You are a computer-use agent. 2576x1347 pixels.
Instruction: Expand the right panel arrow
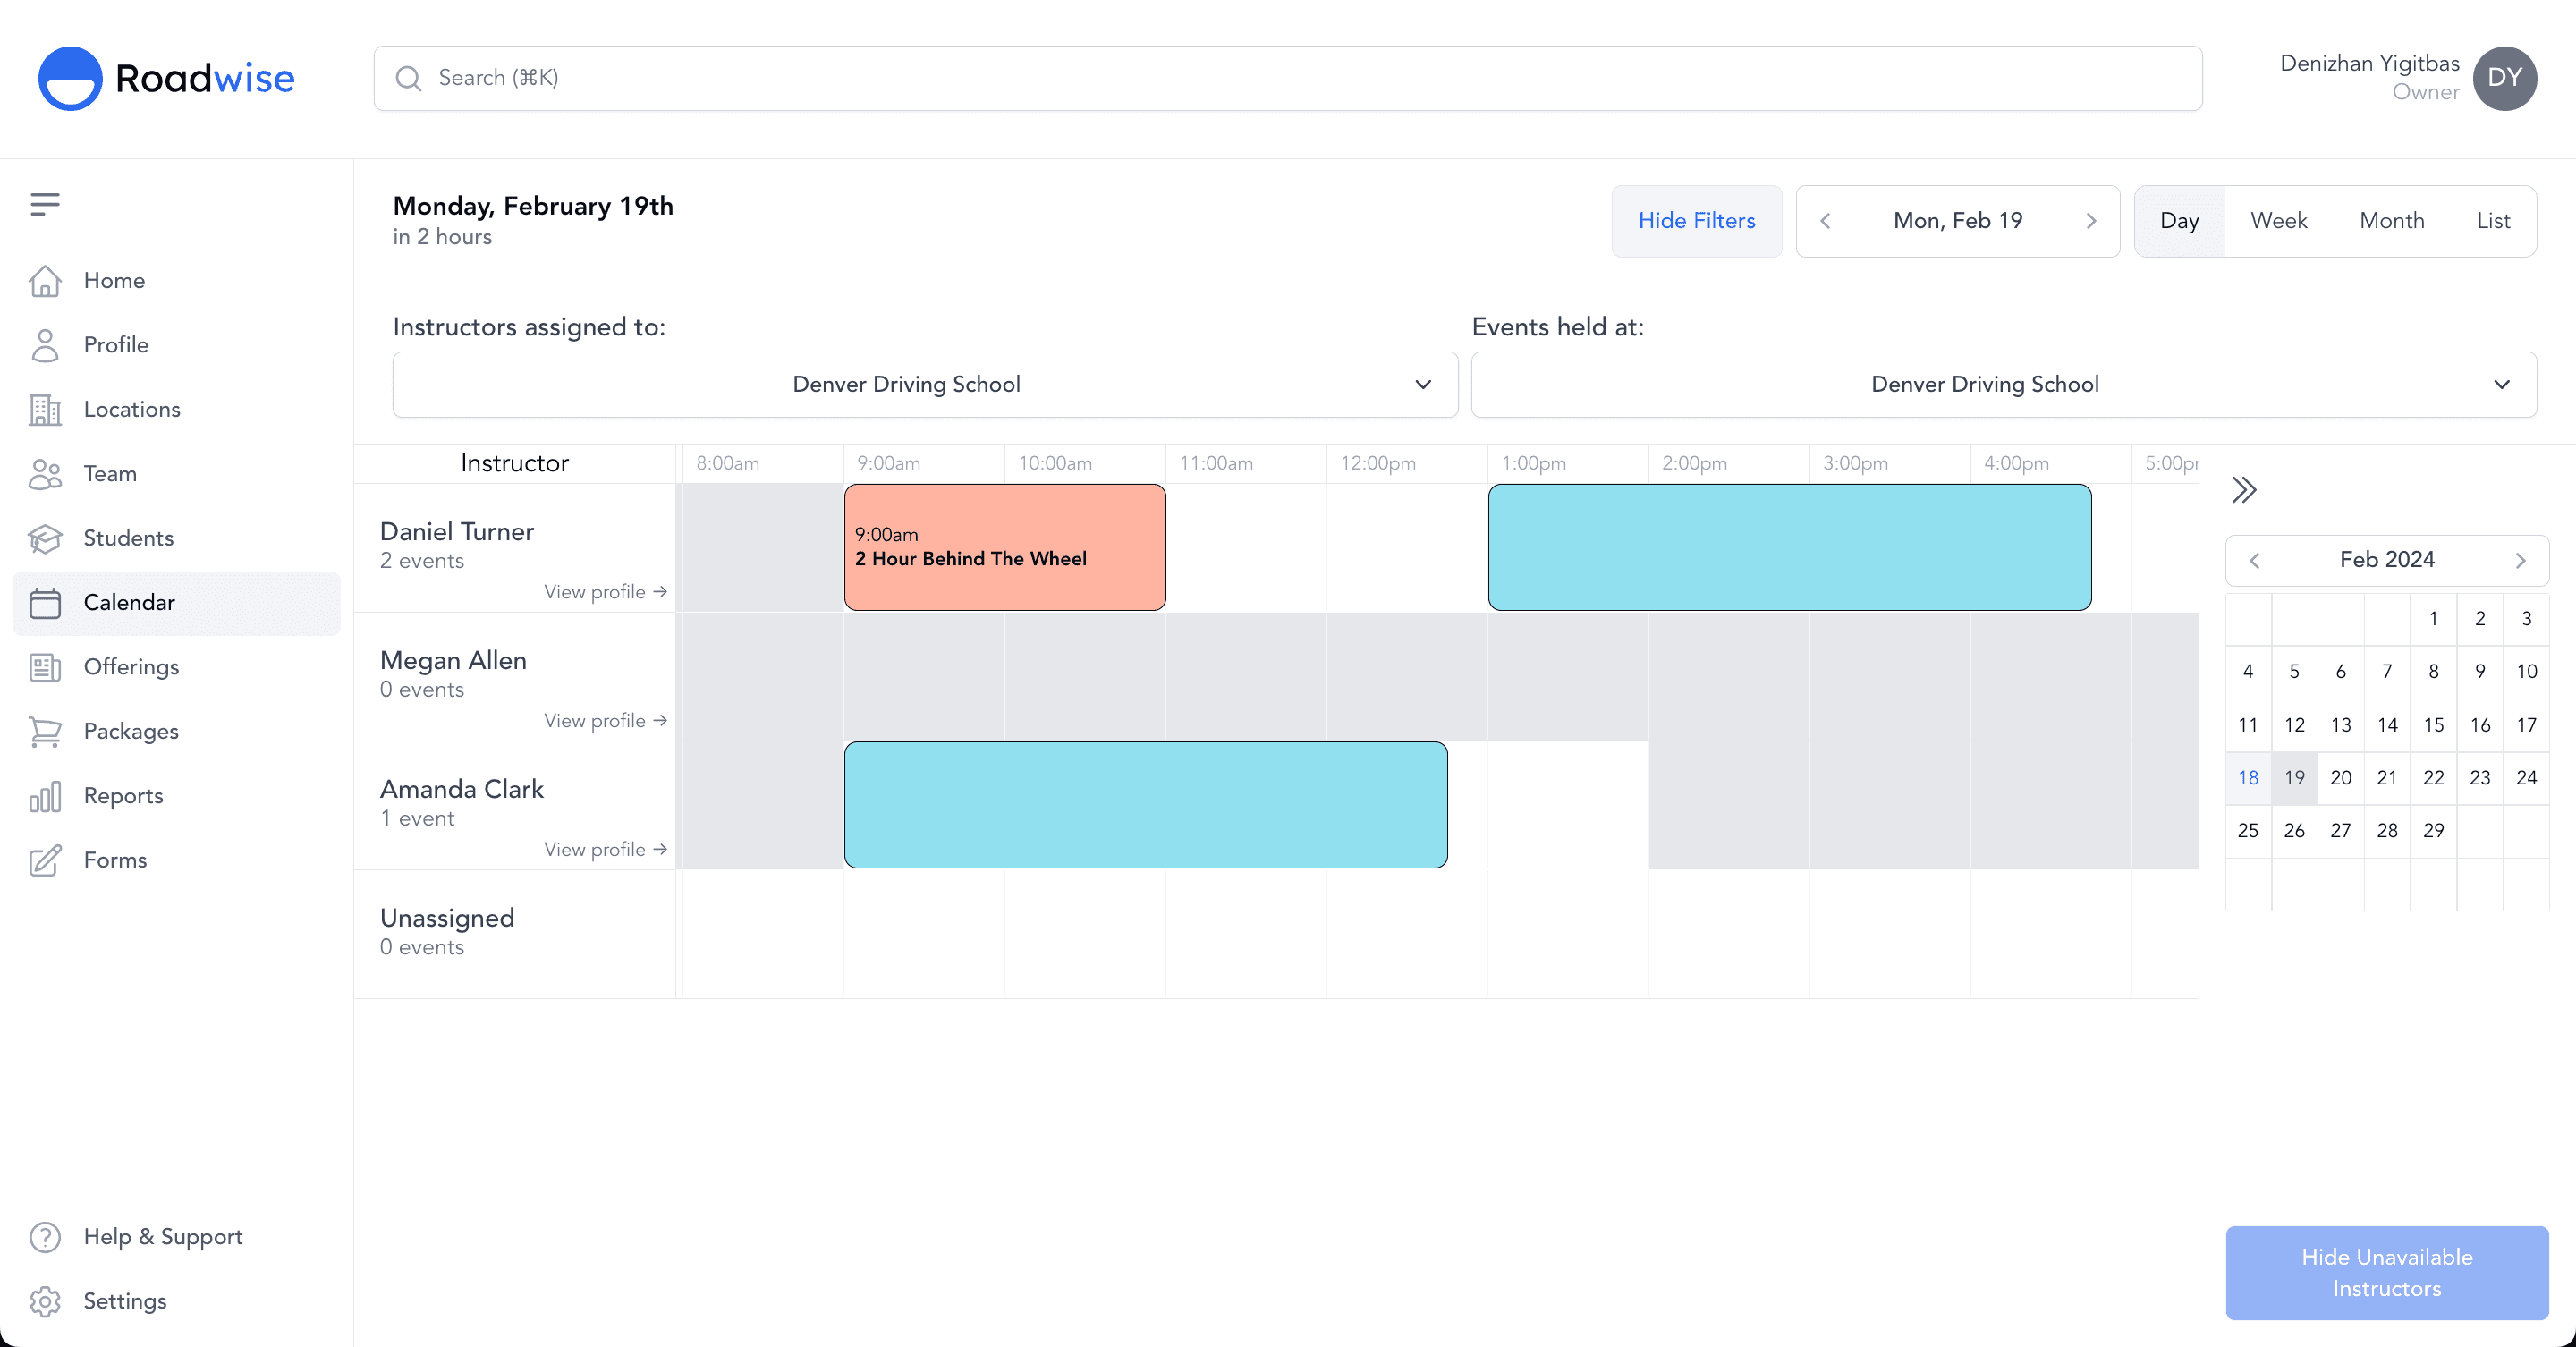[2245, 490]
